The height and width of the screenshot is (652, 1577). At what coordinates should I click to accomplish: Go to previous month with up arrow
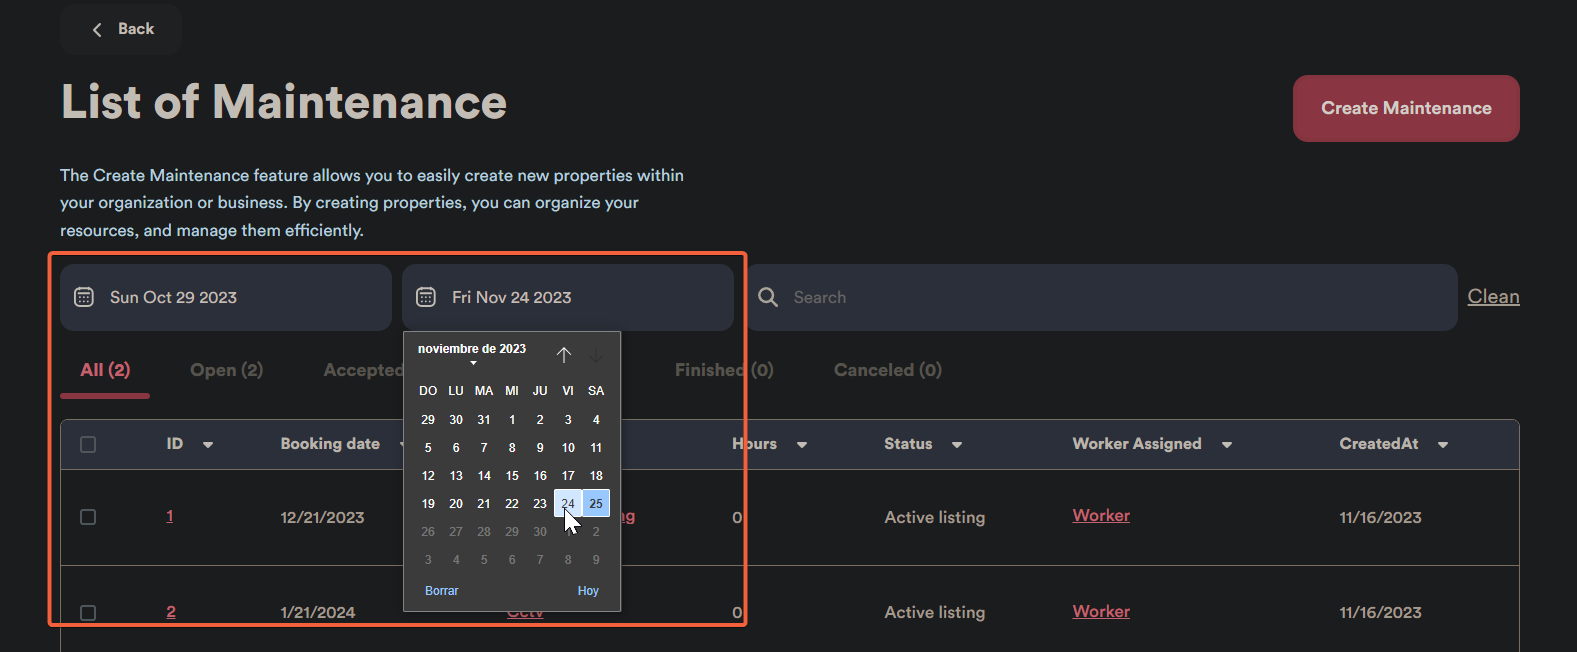[564, 355]
